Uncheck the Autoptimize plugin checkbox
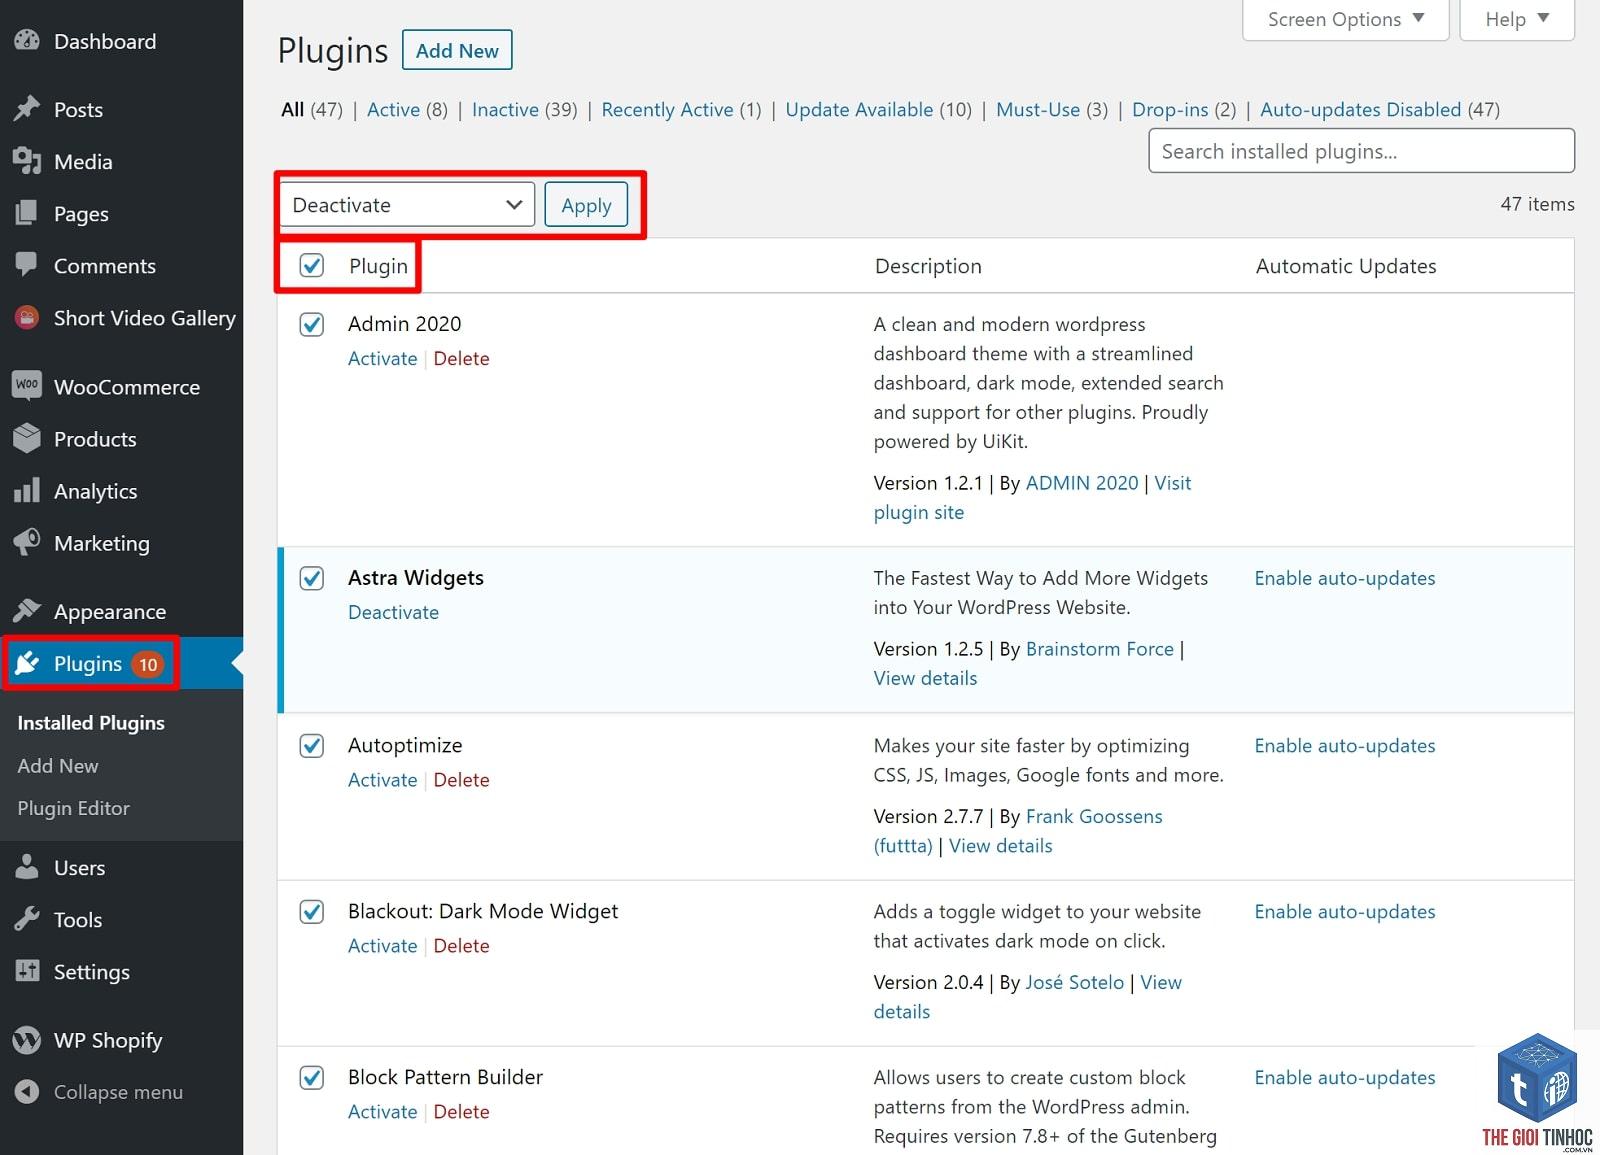Screen dimensions: 1600x1155 pos(312,745)
